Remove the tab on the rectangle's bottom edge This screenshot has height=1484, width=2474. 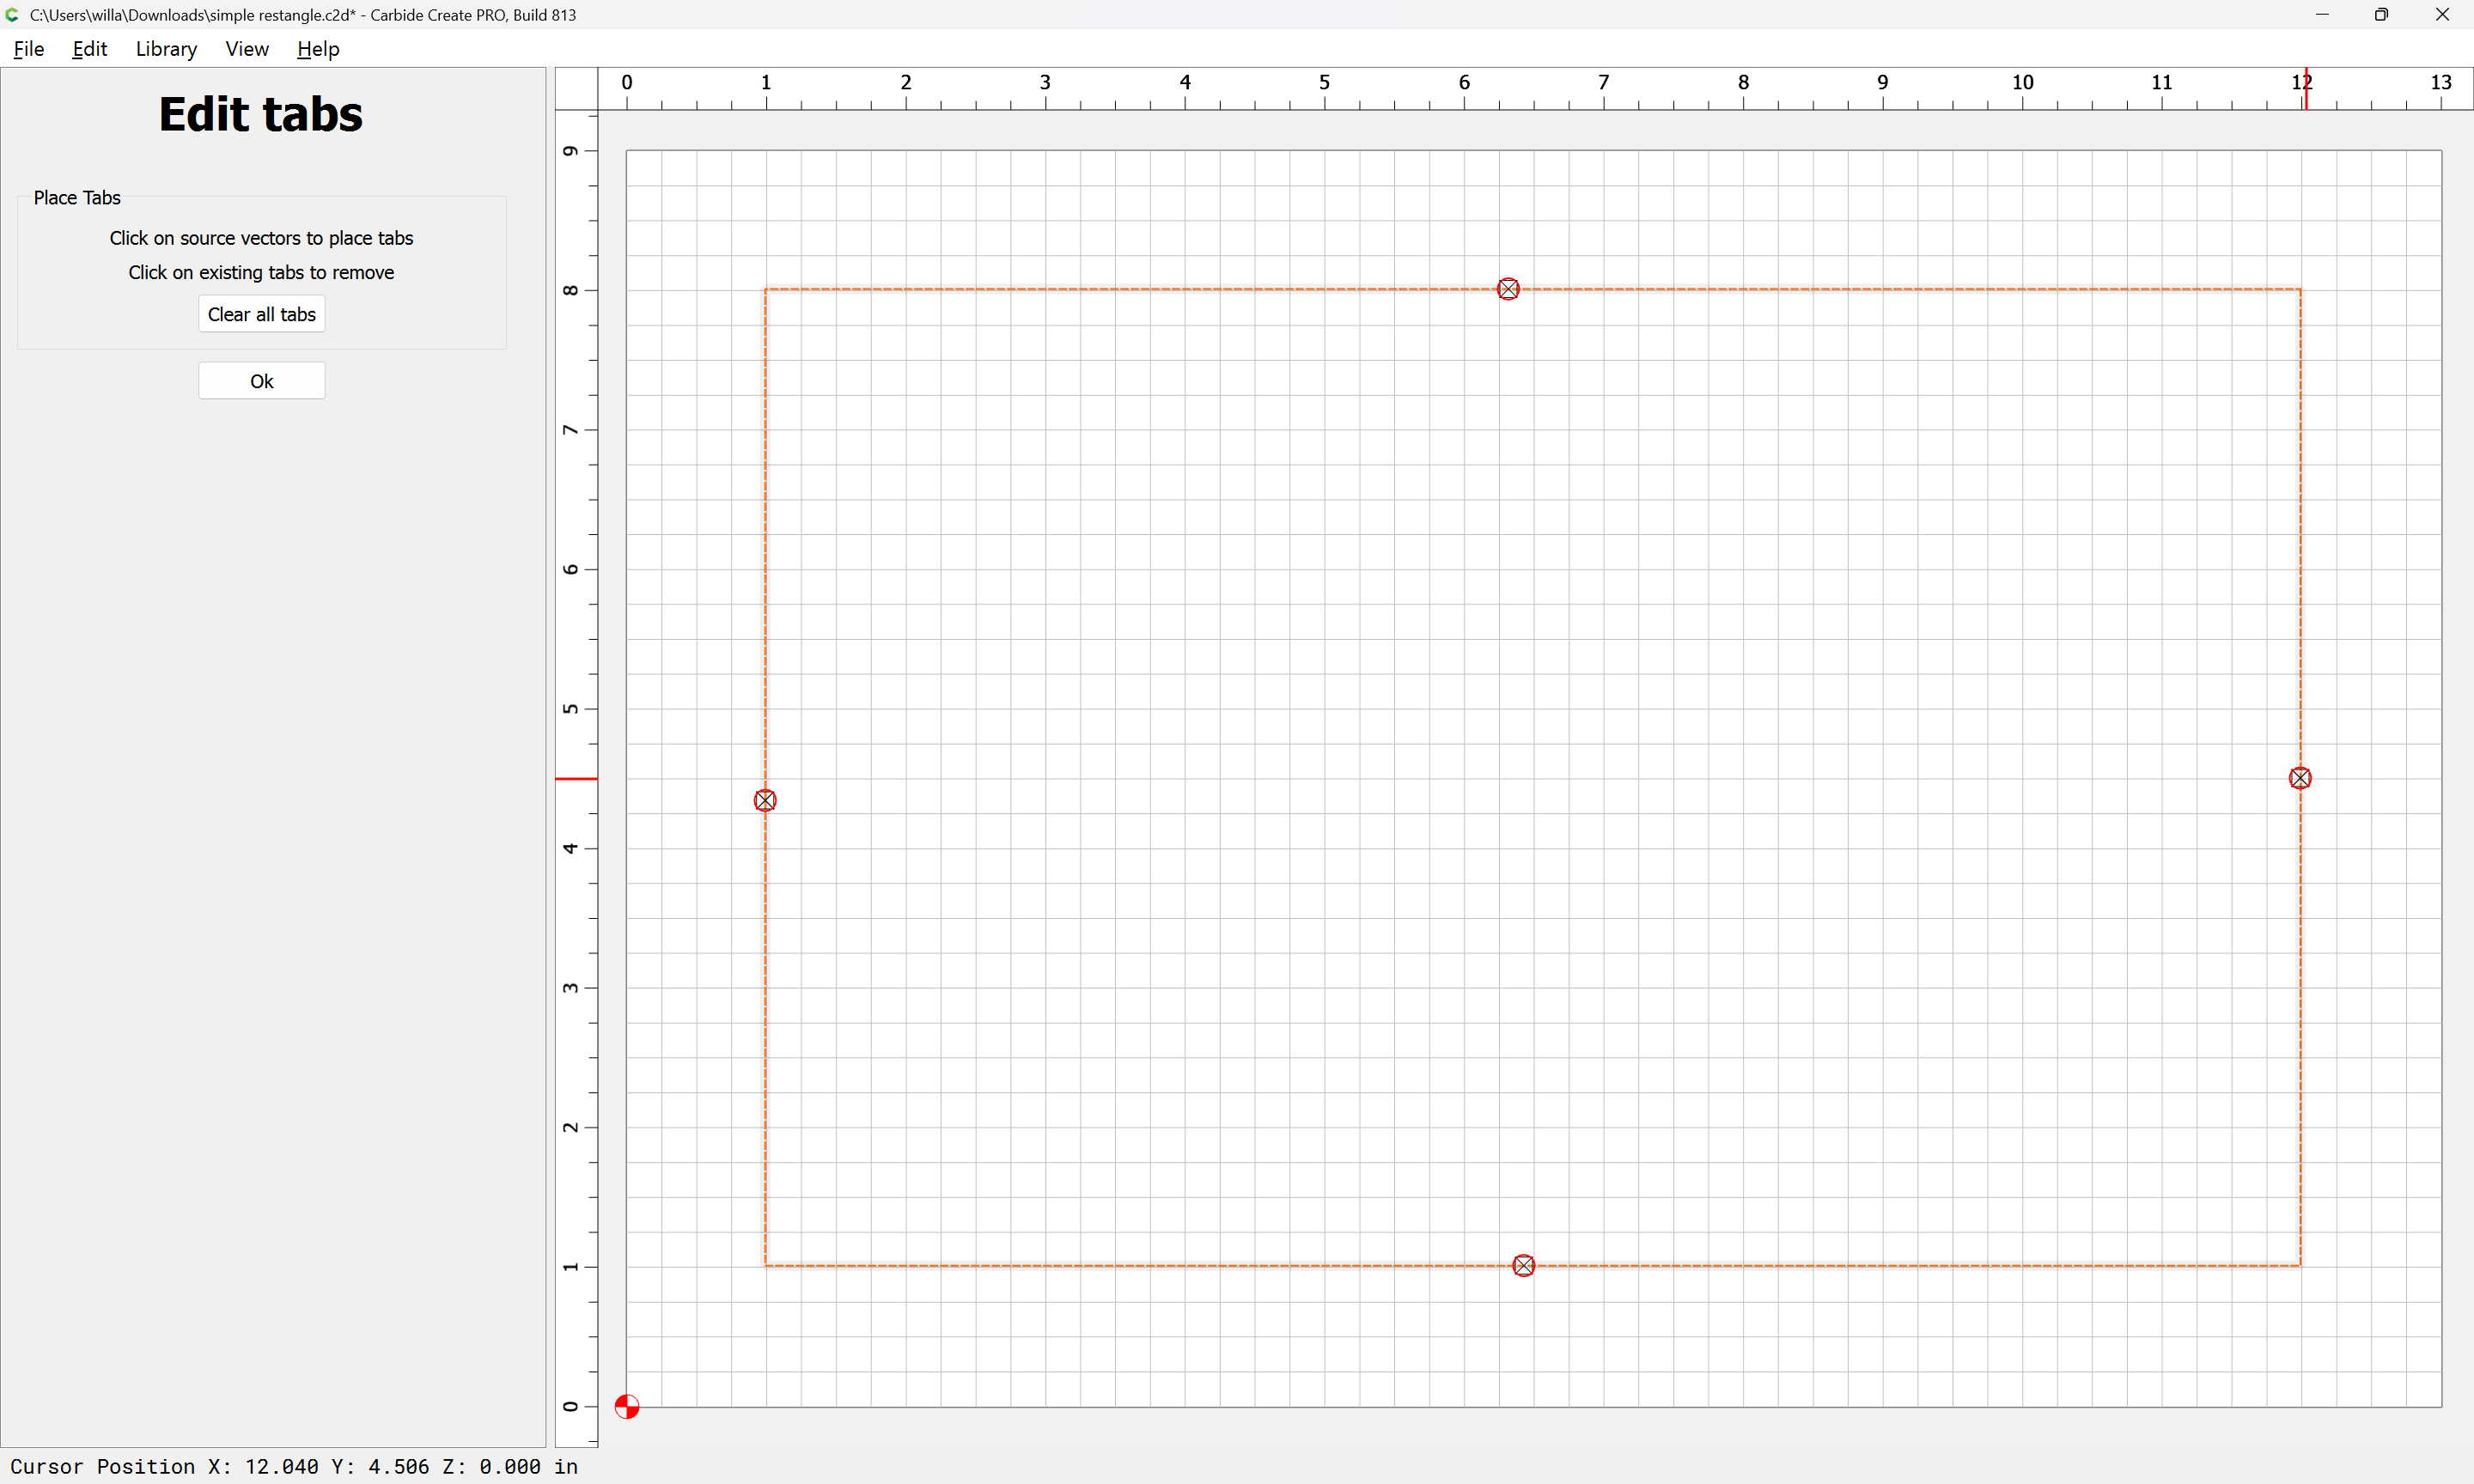point(1523,1266)
